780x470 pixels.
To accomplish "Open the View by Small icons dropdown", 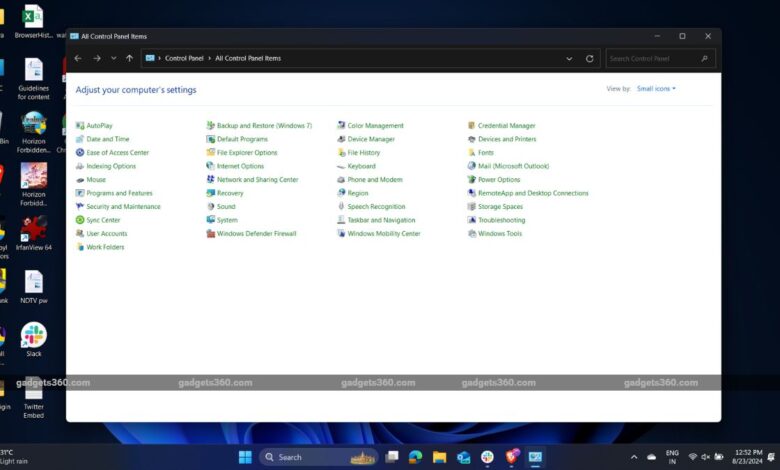I will (656, 89).
